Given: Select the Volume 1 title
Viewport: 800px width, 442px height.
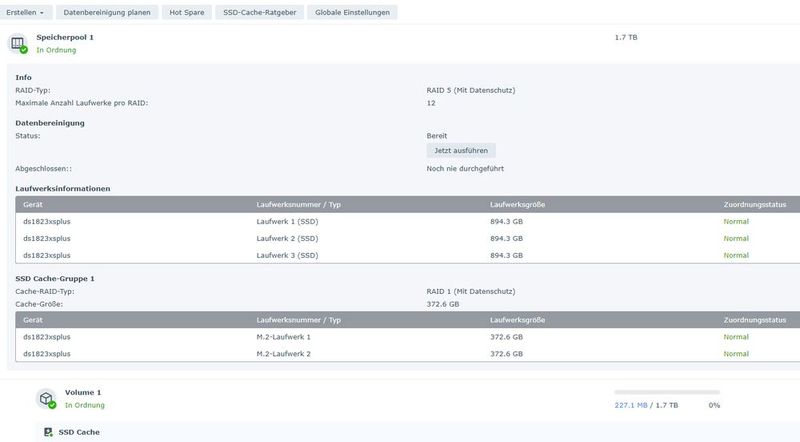Looking at the screenshot, I should (83, 392).
